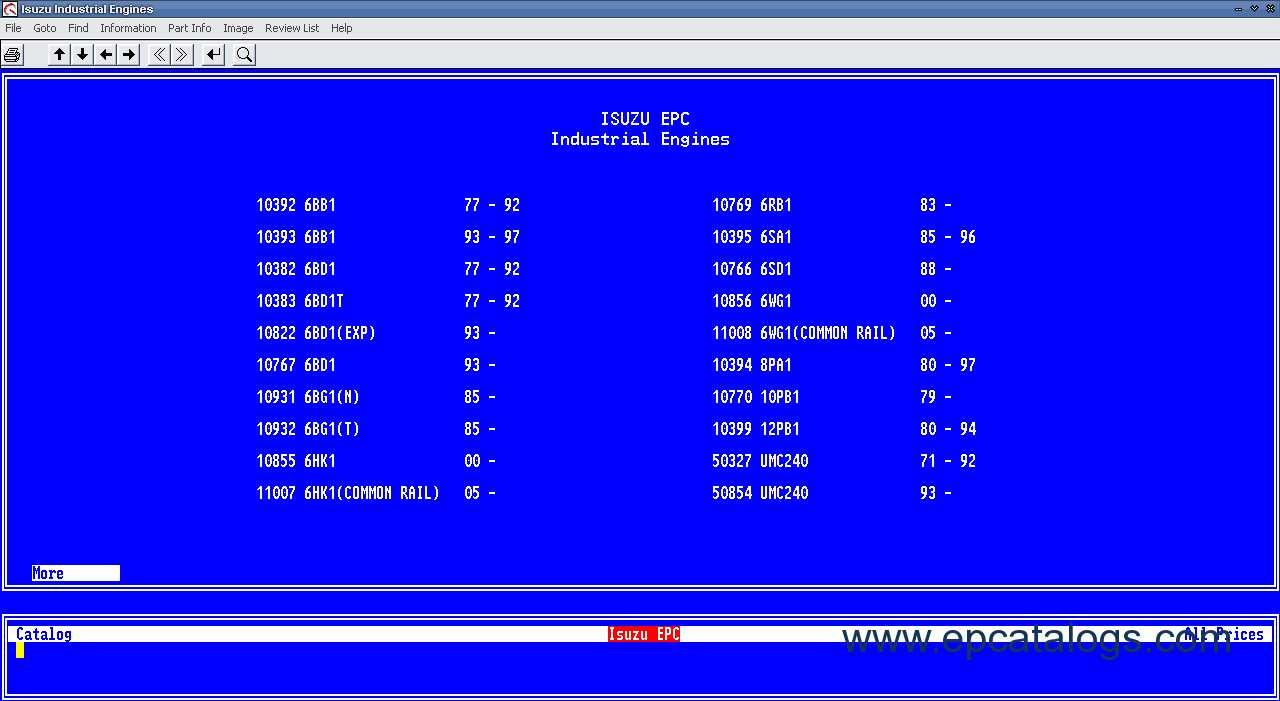Click the down arrow toolbar button
This screenshot has width=1280, height=701.
pos(83,55)
